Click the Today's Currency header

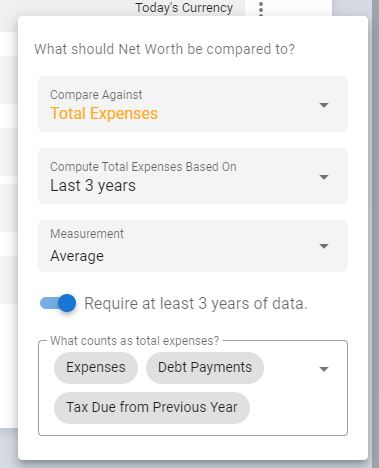(x=184, y=8)
